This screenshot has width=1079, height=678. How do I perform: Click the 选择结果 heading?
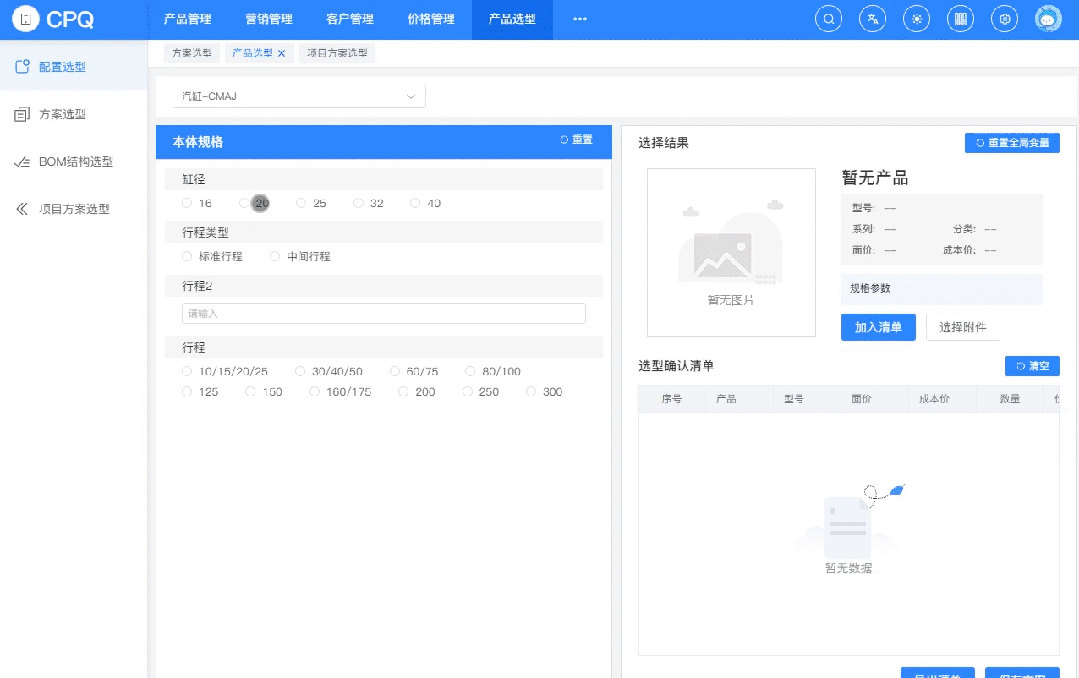663,142
